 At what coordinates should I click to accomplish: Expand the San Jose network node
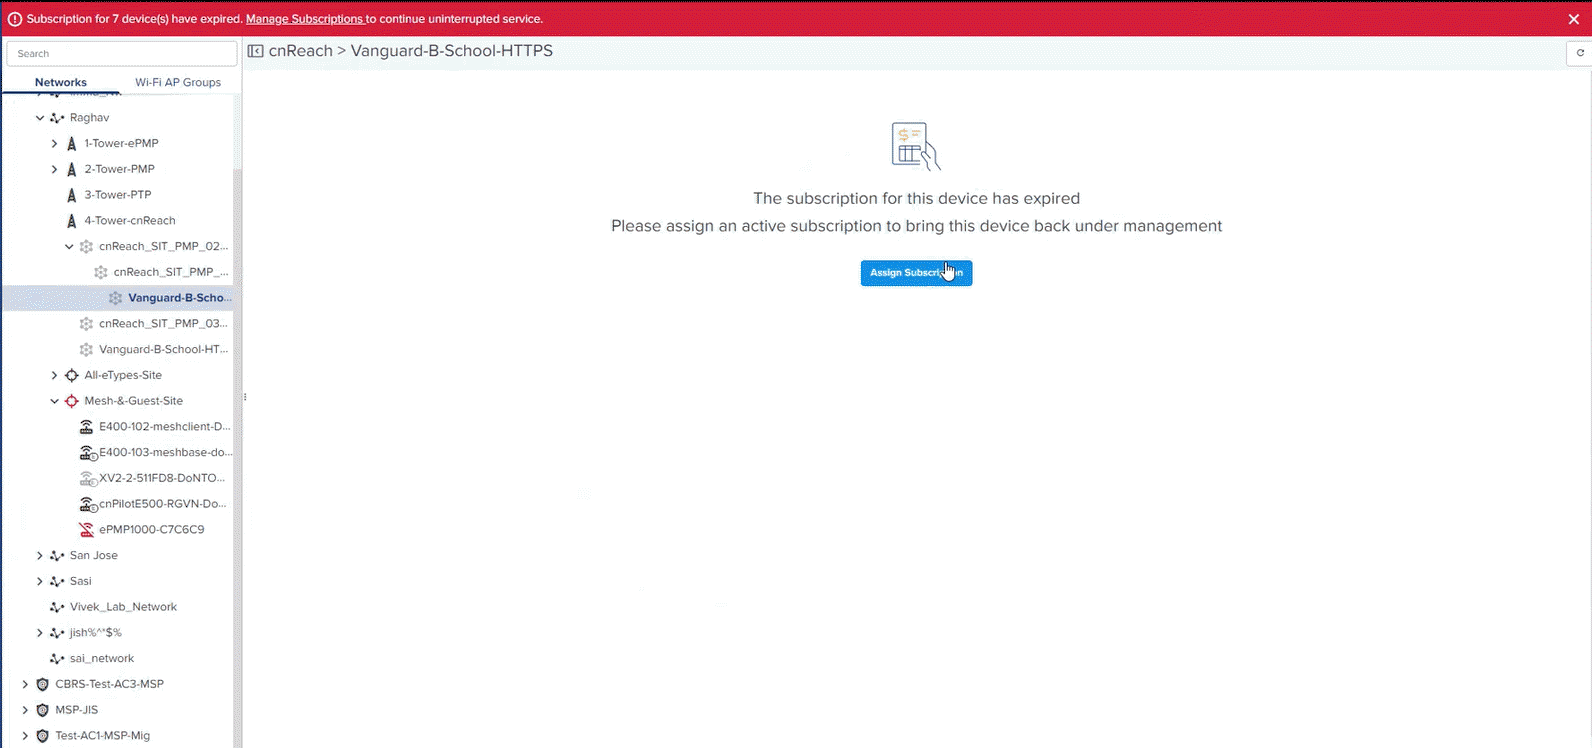[40, 556]
